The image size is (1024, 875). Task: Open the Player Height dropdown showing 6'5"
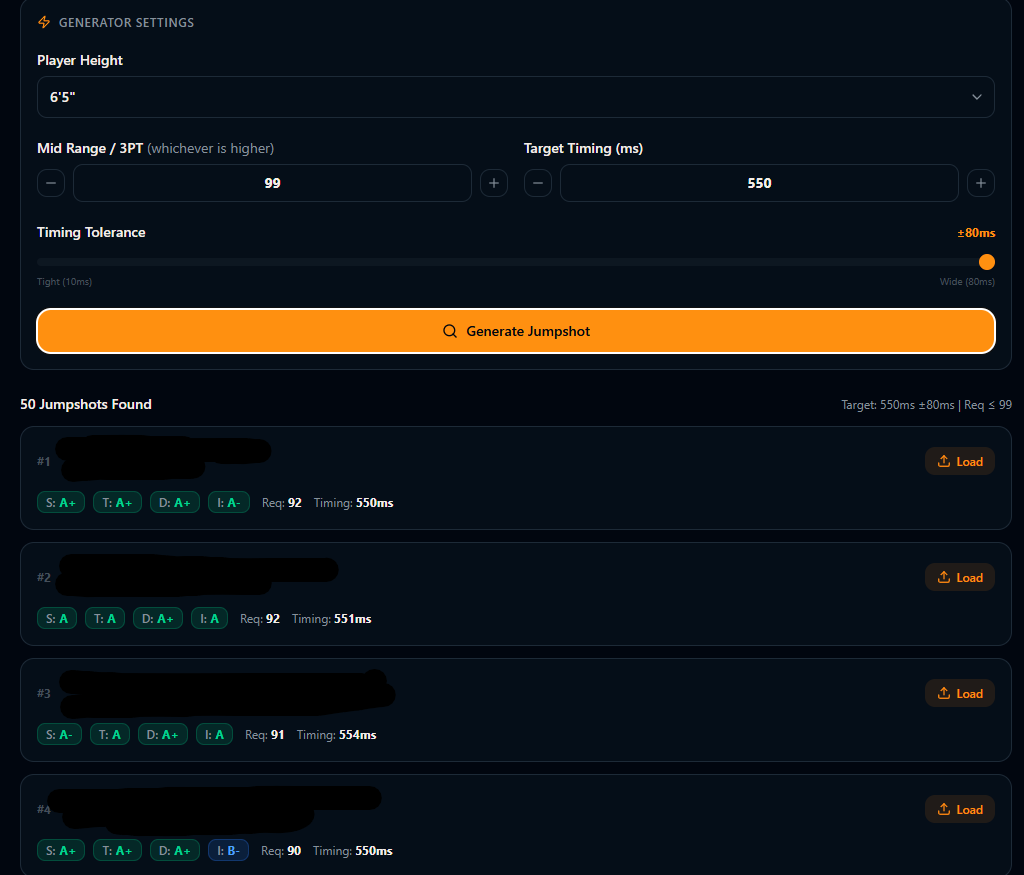pos(515,97)
